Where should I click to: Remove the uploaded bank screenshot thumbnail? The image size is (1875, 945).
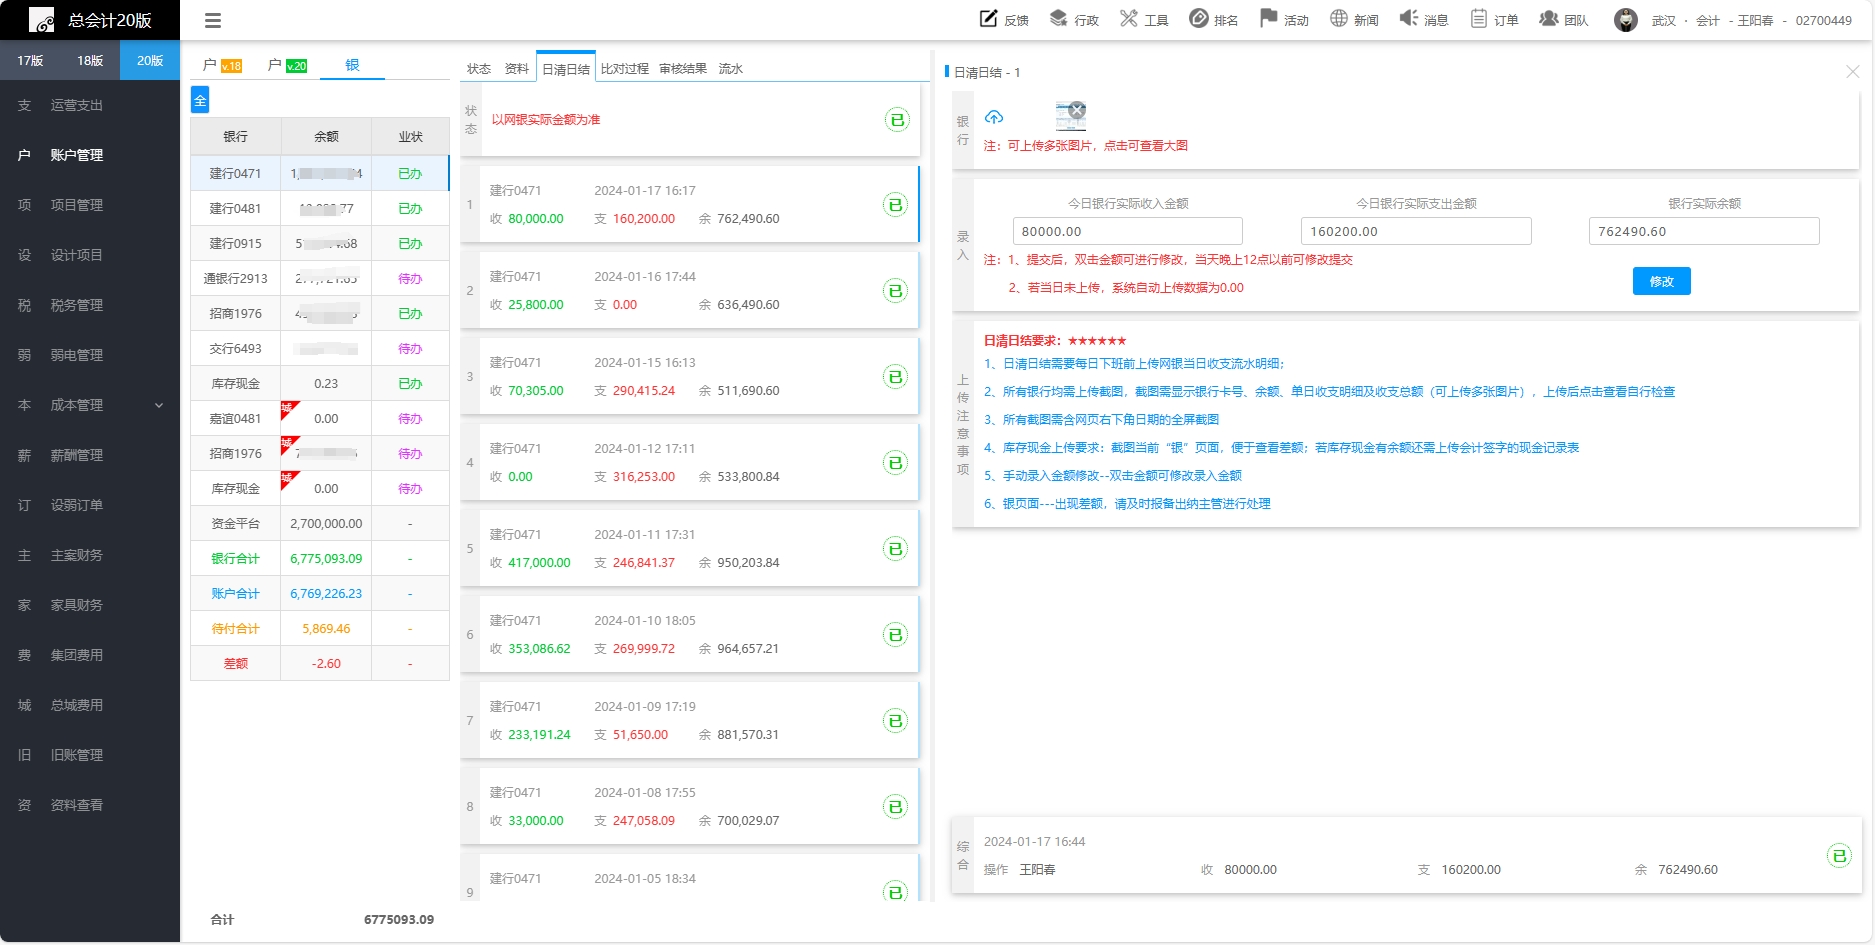pos(1077,110)
